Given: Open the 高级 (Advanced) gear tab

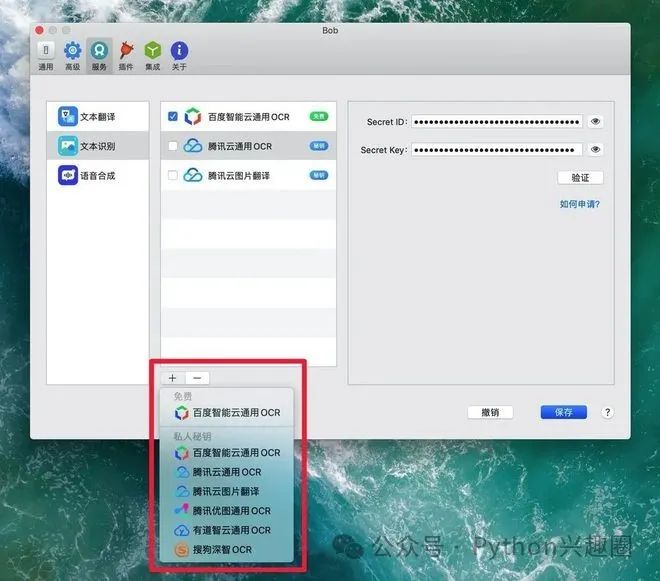Looking at the screenshot, I should click(x=72, y=56).
